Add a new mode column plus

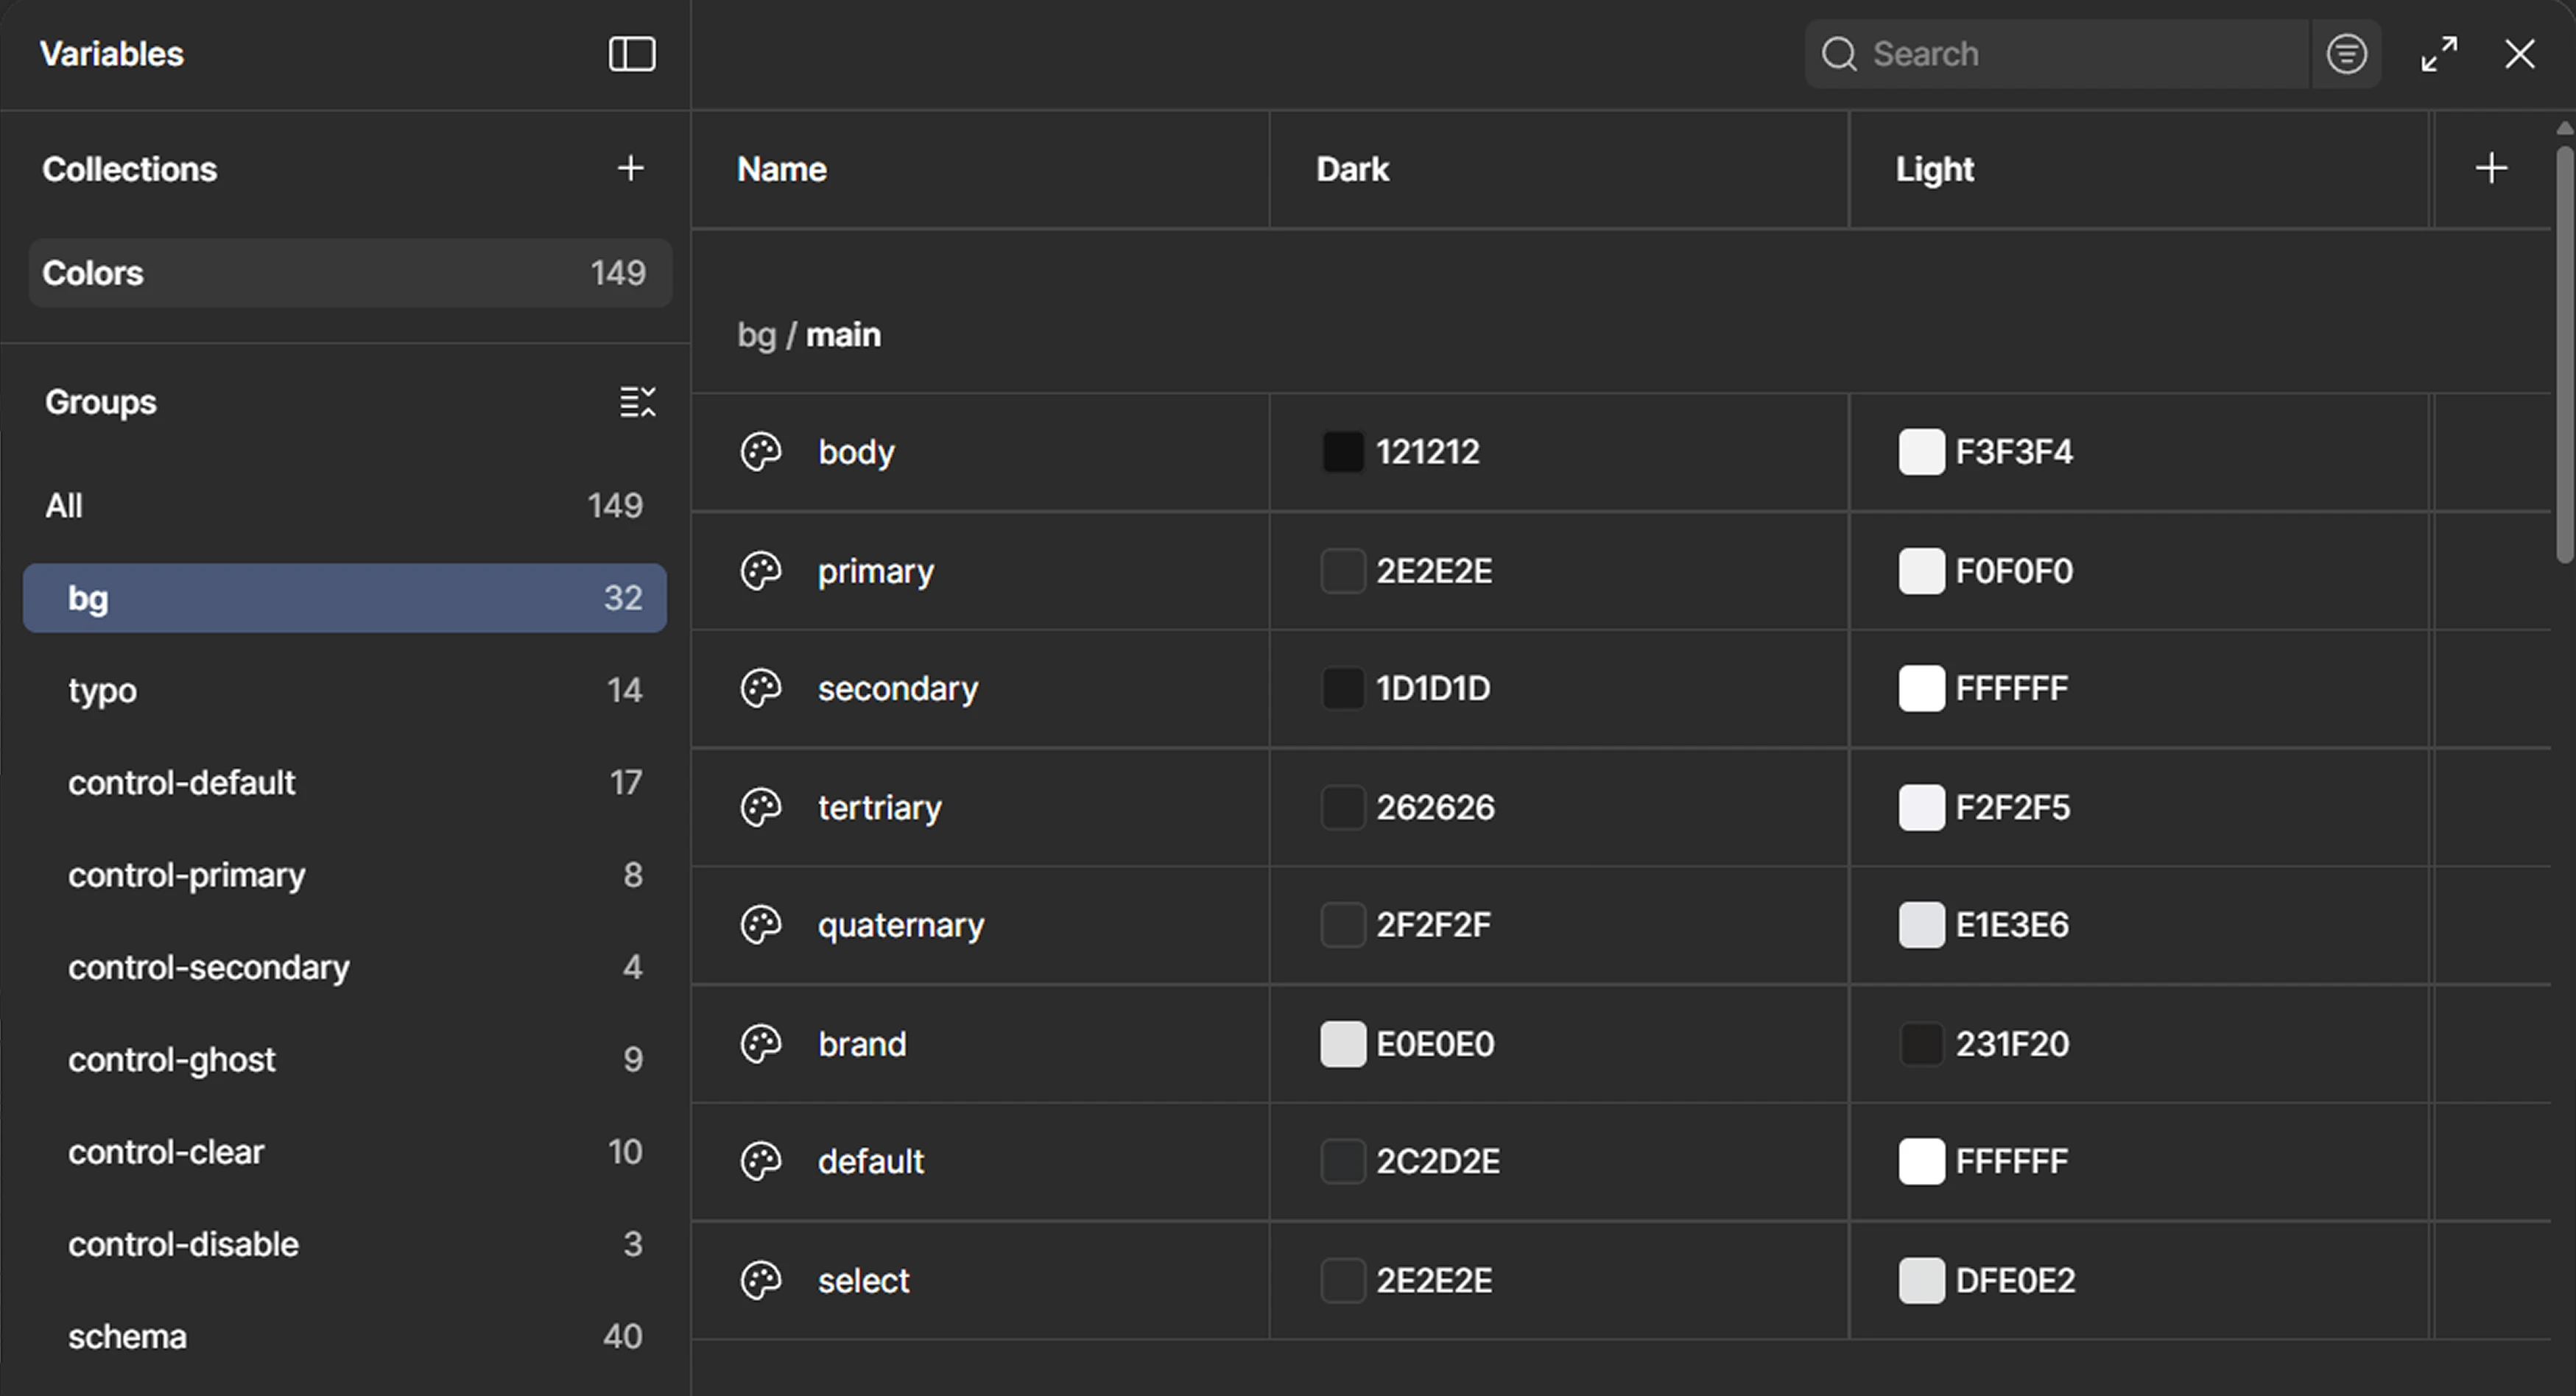pos(2491,168)
